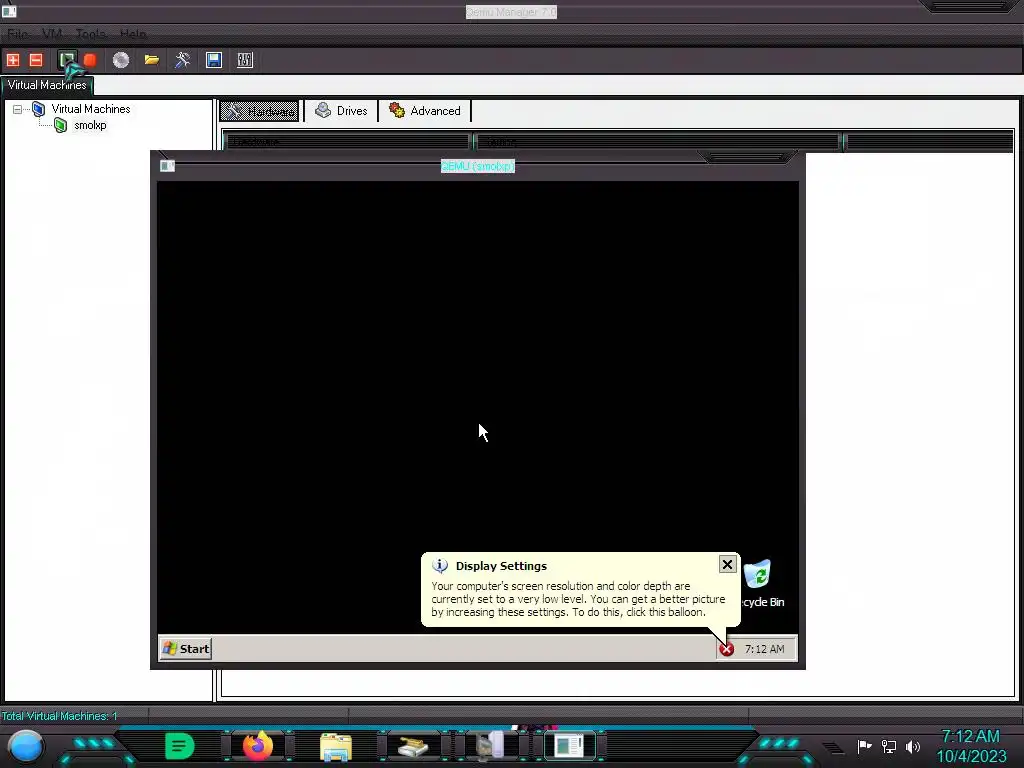Start the VM with the green play icon
Screen dimensions: 1024x768
point(67,60)
